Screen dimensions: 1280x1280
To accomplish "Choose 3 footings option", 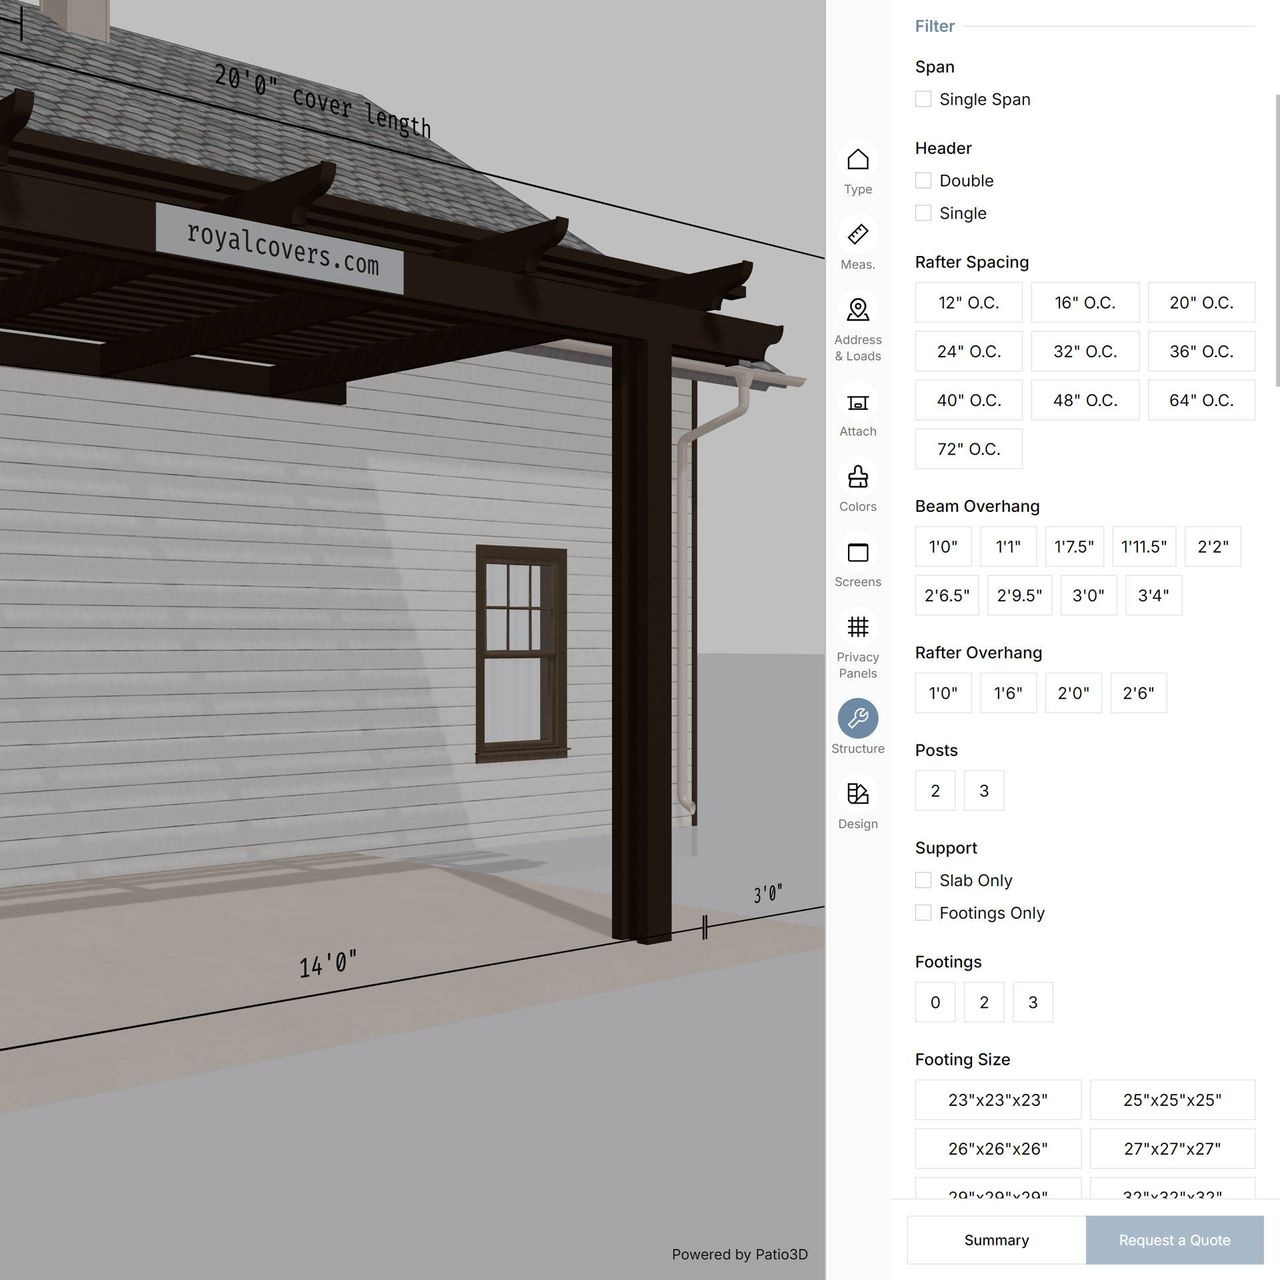I will point(1033,1002).
